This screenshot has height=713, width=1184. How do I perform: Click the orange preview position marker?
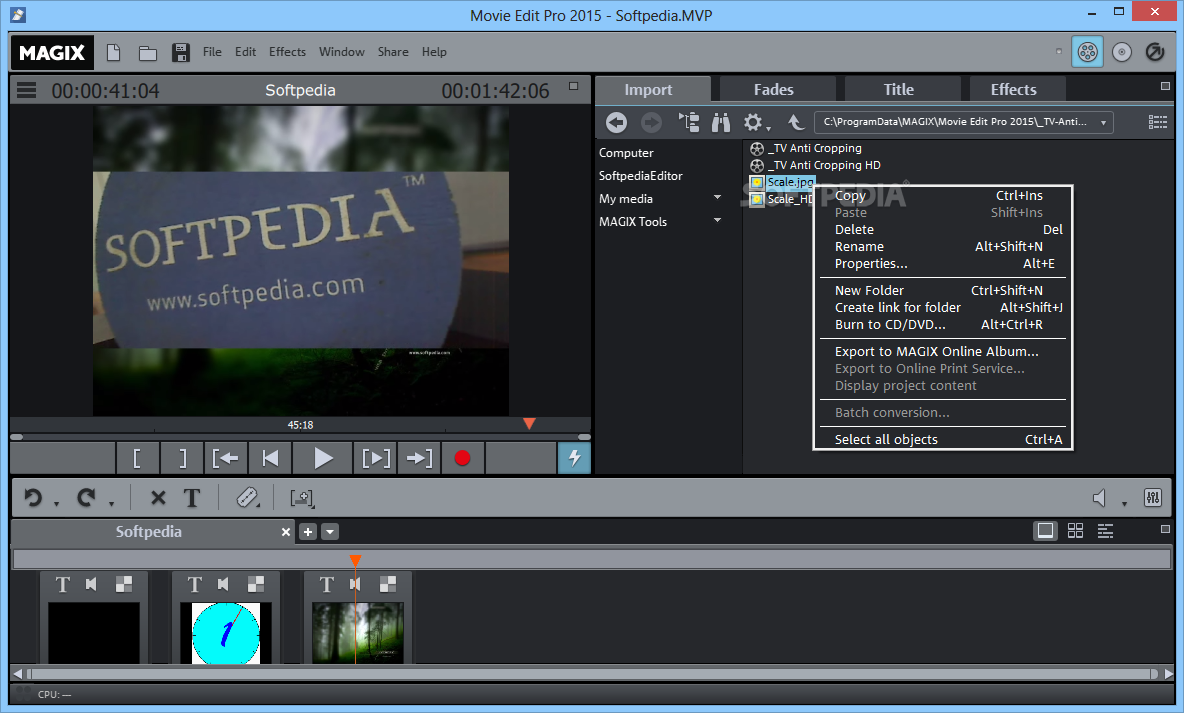tap(529, 424)
